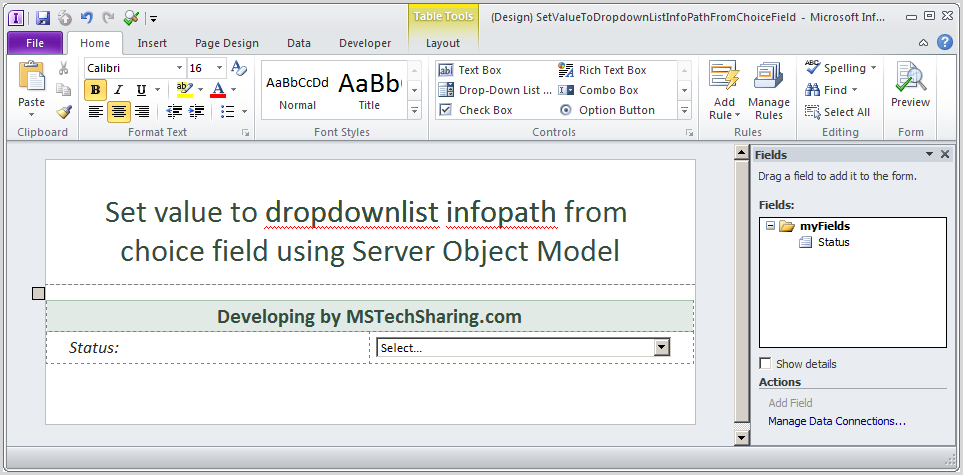This screenshot has width=963, height=475.
Task: Insert a Text Box control
Action: point(470,71)
